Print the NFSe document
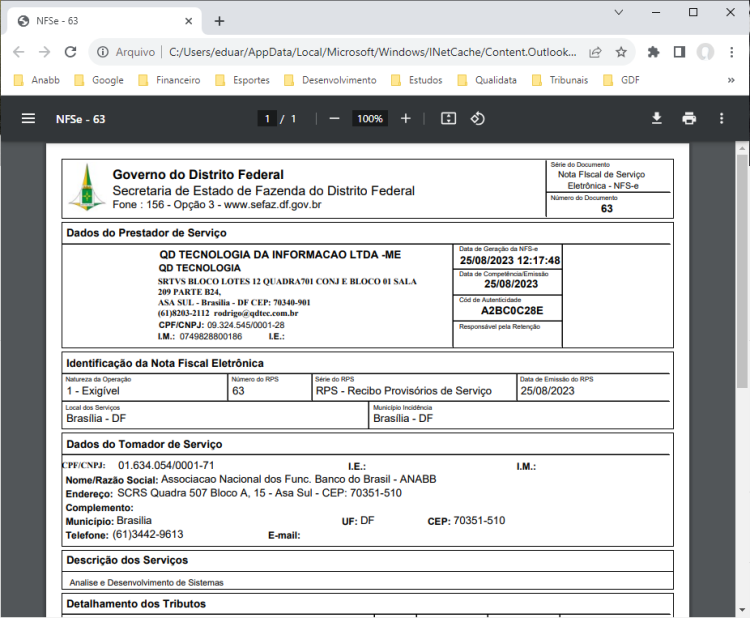 [x=689, y=118]
